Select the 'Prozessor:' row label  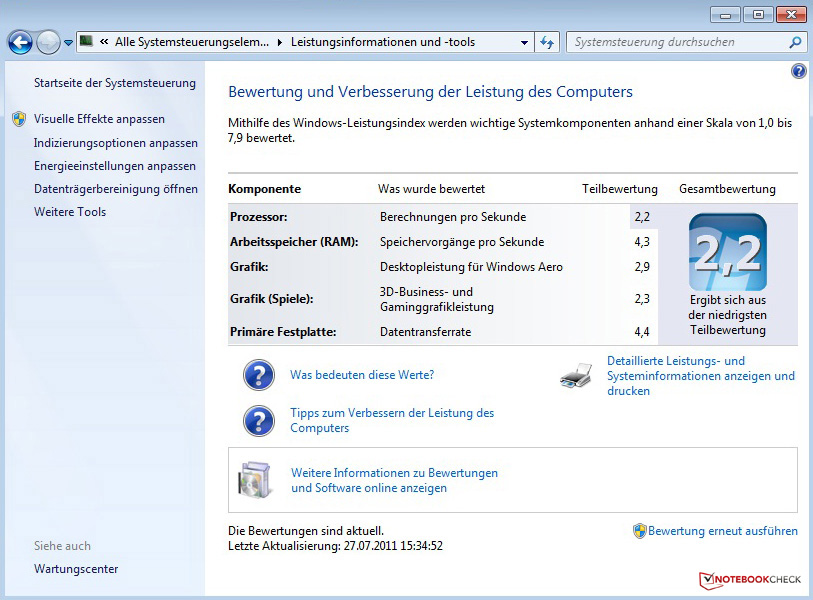(x=259, y=217)
